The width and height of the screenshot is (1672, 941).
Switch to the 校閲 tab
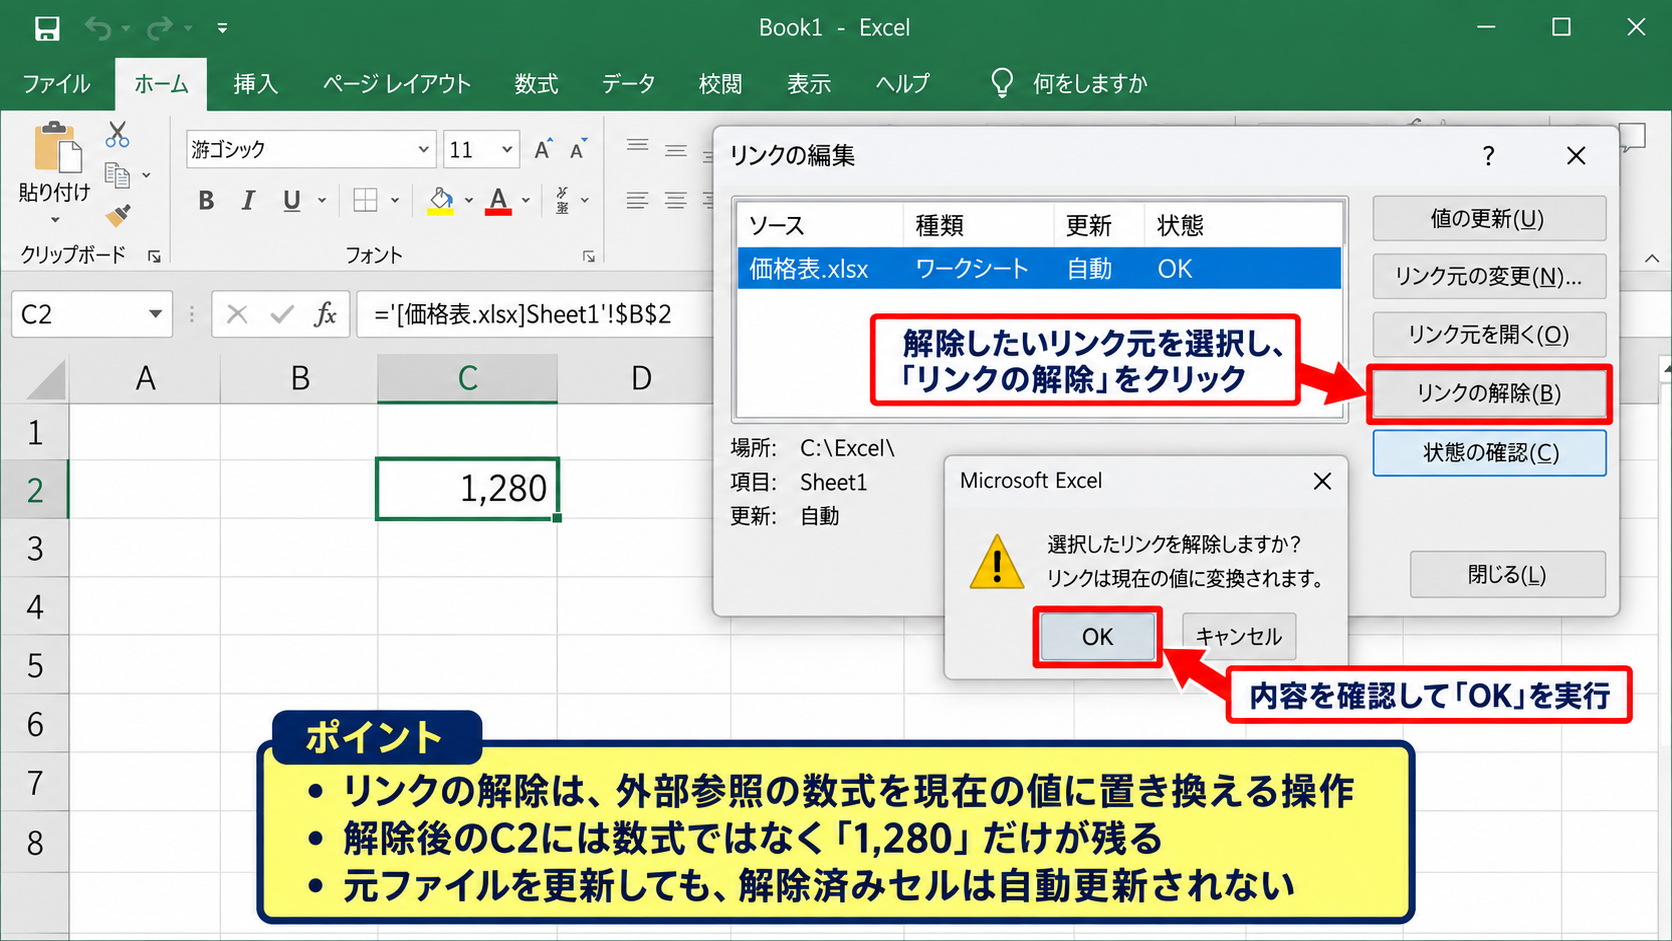[720, 84]
